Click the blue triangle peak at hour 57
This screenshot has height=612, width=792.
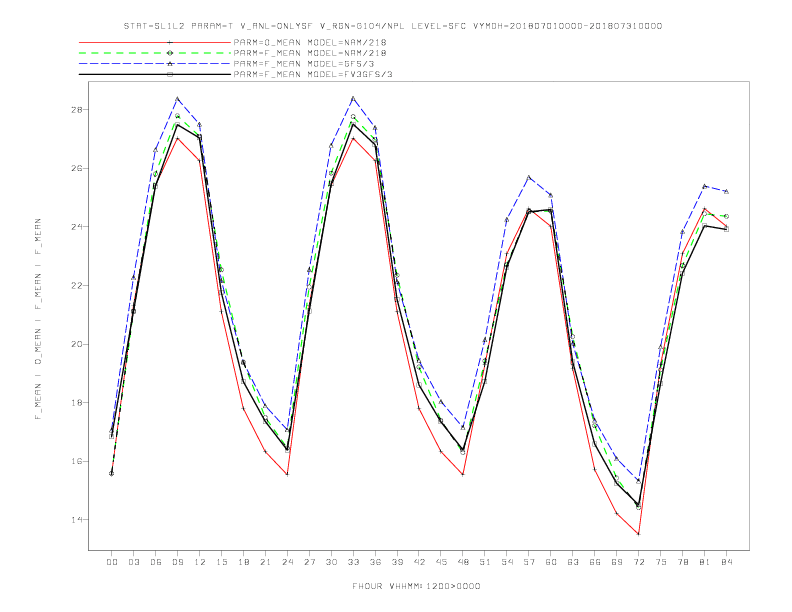(529, 178)
